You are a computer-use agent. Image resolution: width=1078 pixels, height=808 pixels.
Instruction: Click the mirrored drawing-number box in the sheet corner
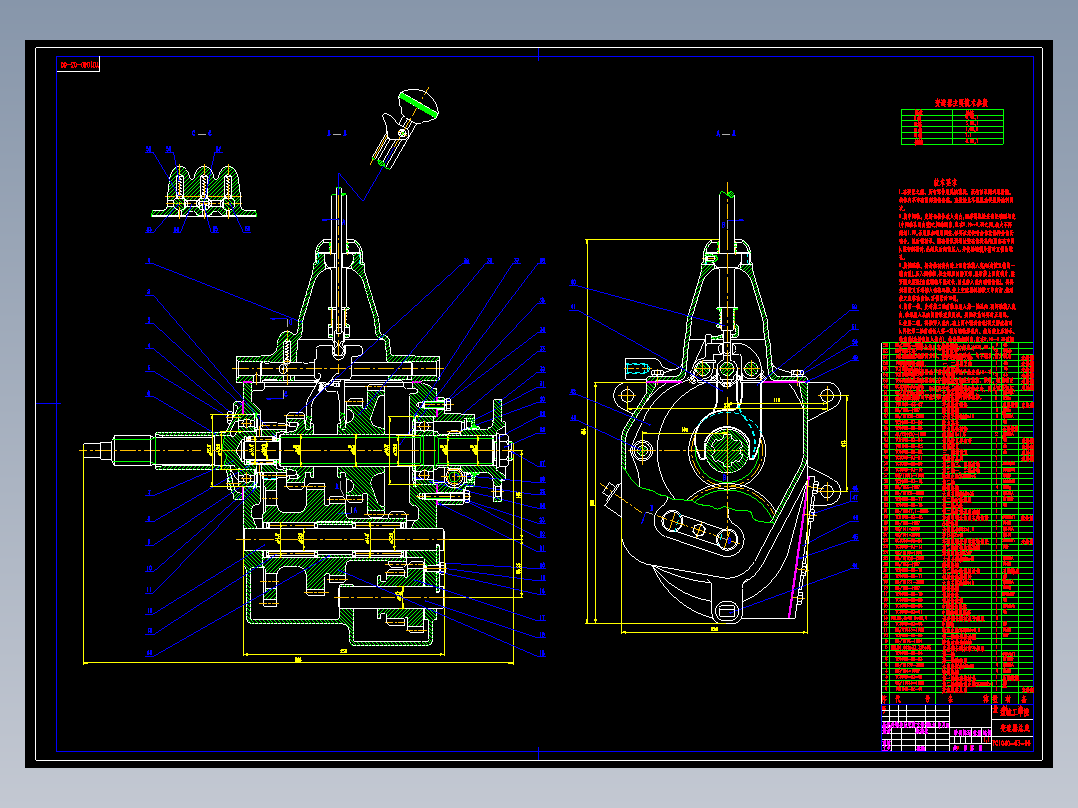78,65
